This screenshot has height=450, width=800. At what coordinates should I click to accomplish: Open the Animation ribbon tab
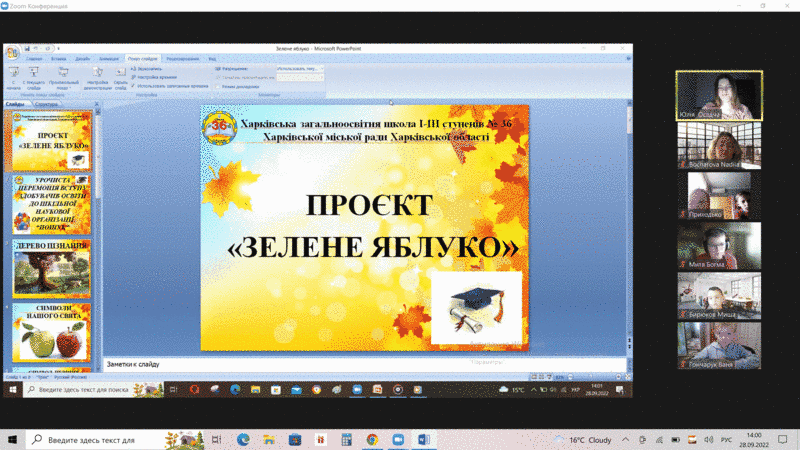[109, 59]
